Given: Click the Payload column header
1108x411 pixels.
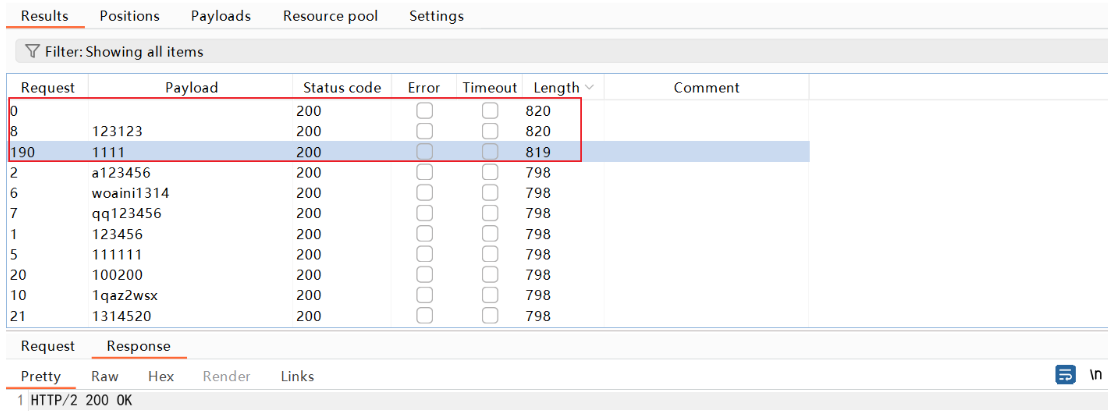Looking at the screenshot, I should [x=191, y=88].
